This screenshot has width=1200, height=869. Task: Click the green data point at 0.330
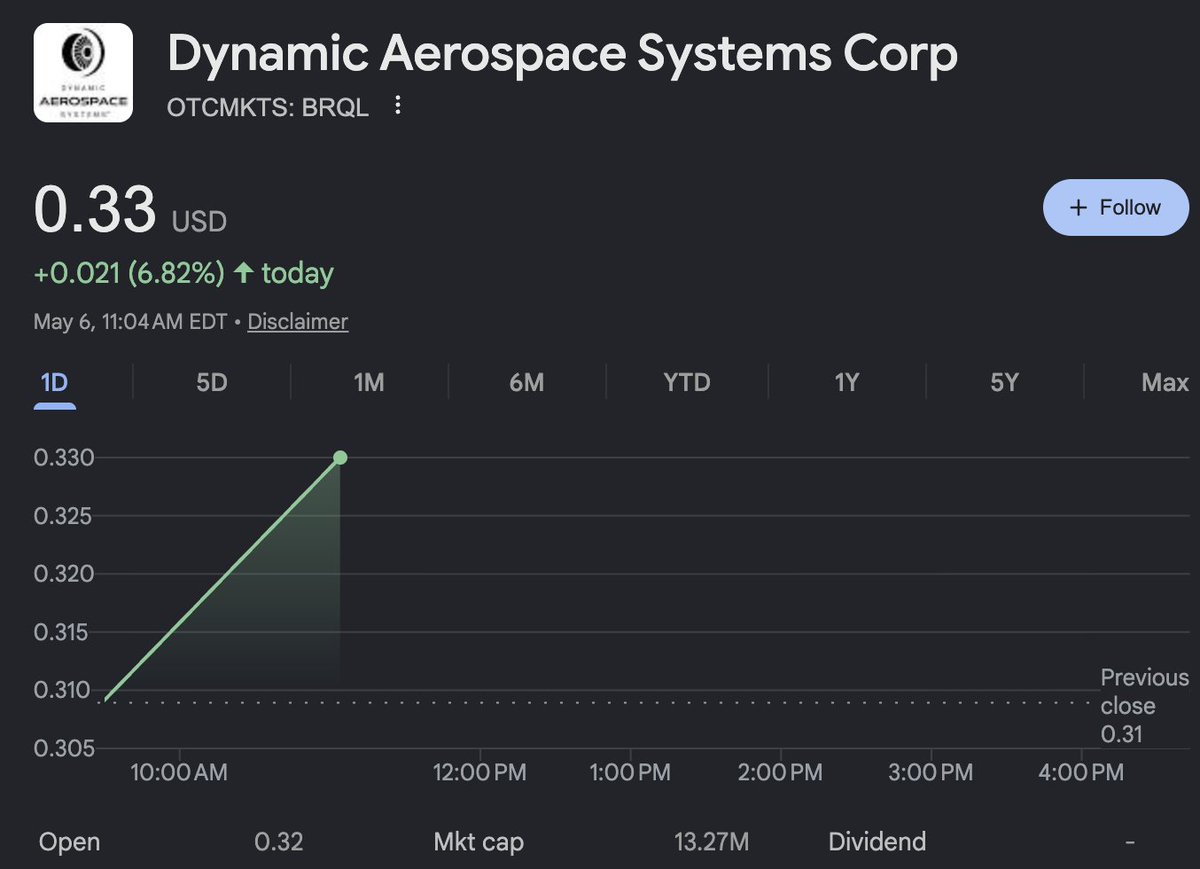coord(340,458)
